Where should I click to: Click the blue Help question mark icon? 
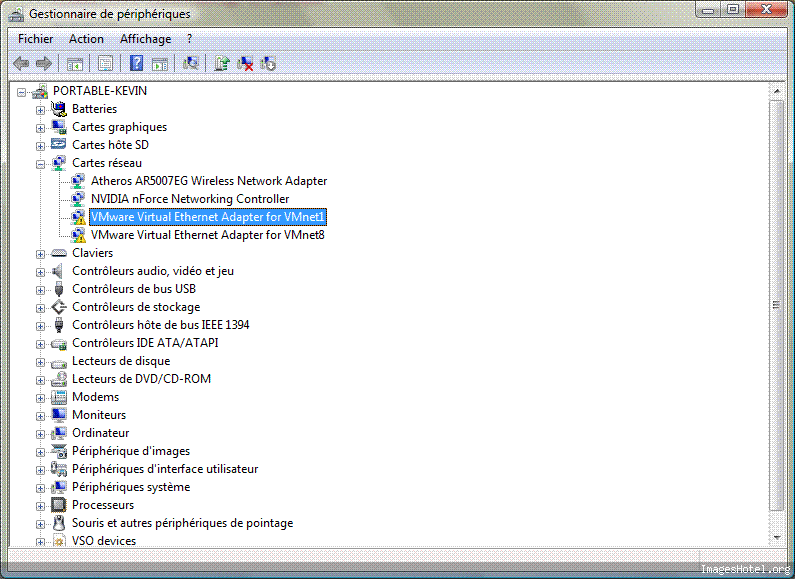[x=136, y=63]
